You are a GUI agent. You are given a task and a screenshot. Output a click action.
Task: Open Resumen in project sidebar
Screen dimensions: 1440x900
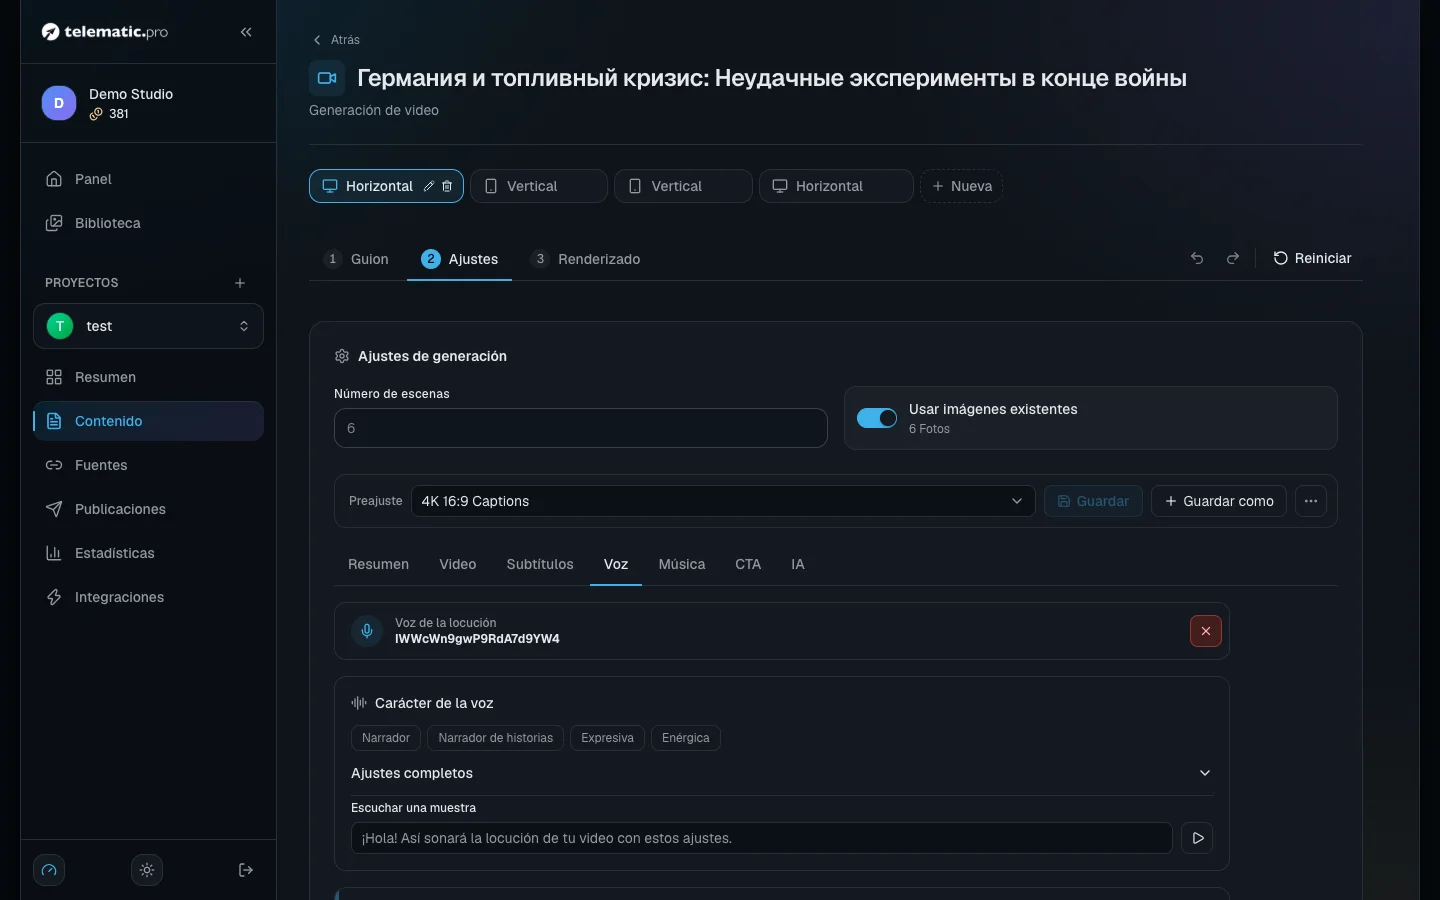[x=148, y=377]
